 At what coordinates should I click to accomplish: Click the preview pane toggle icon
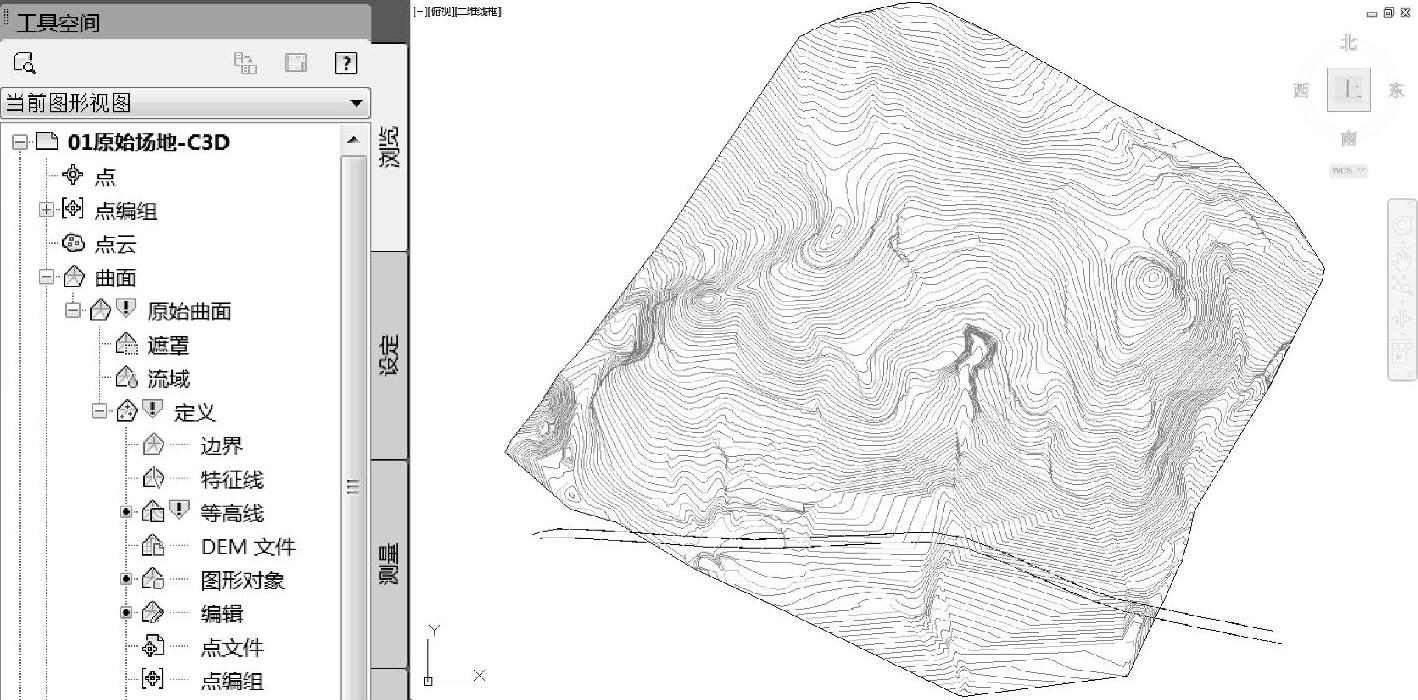296,63
